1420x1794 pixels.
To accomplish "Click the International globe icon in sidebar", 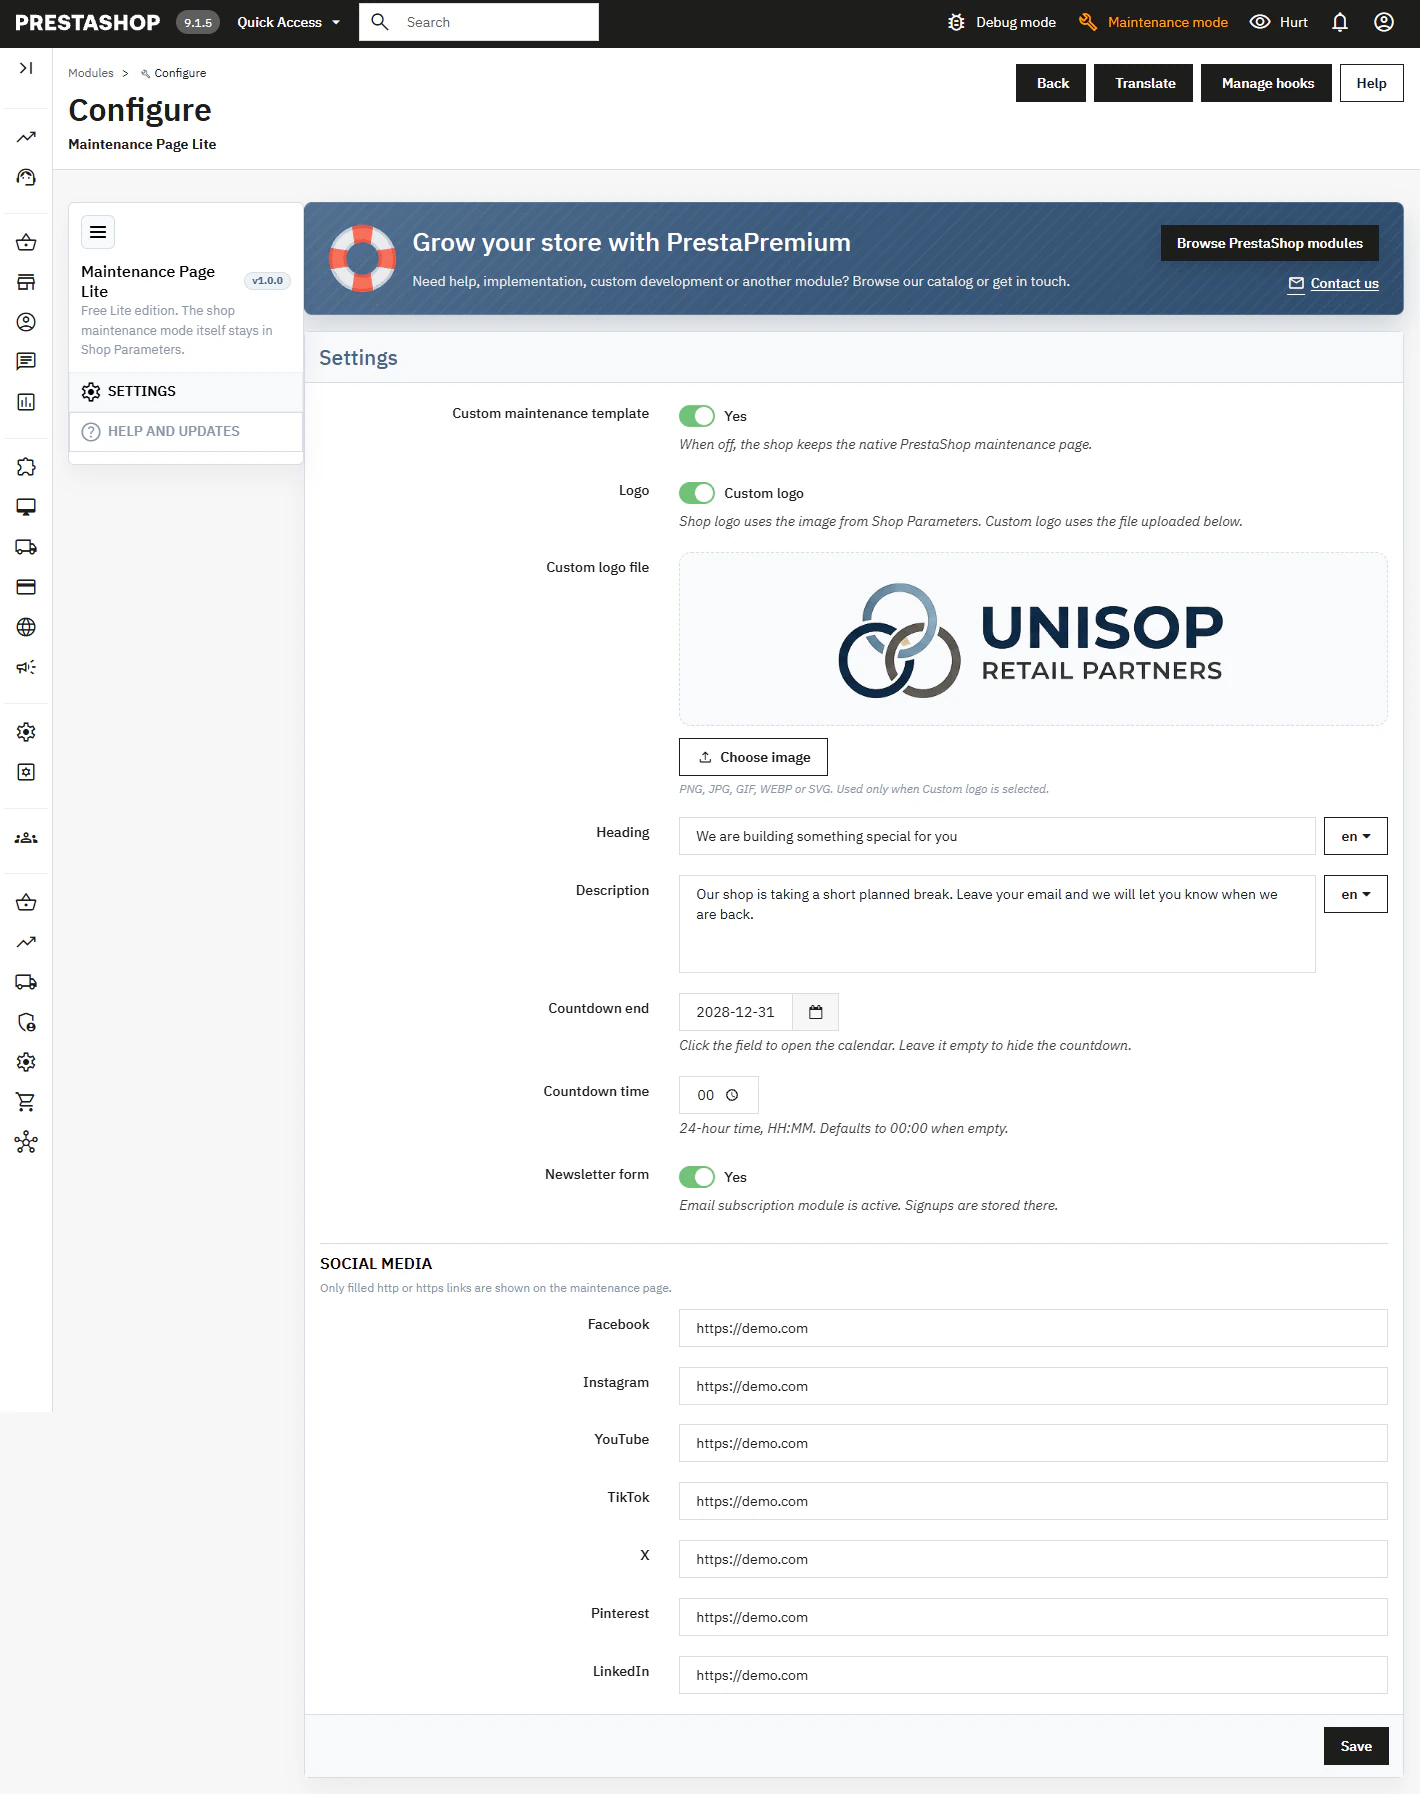I will [x=26, y=627].
